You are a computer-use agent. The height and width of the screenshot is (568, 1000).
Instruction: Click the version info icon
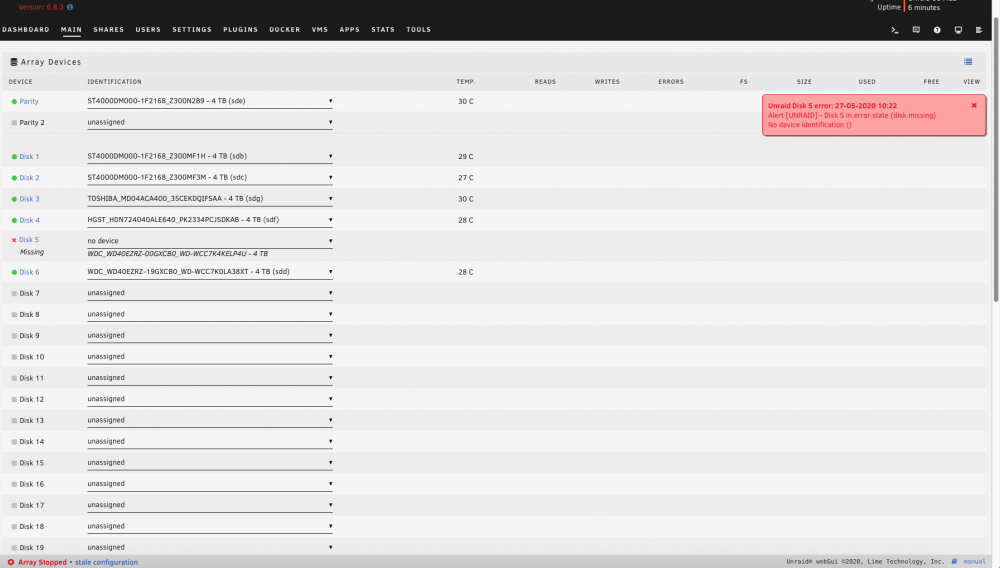70,7
